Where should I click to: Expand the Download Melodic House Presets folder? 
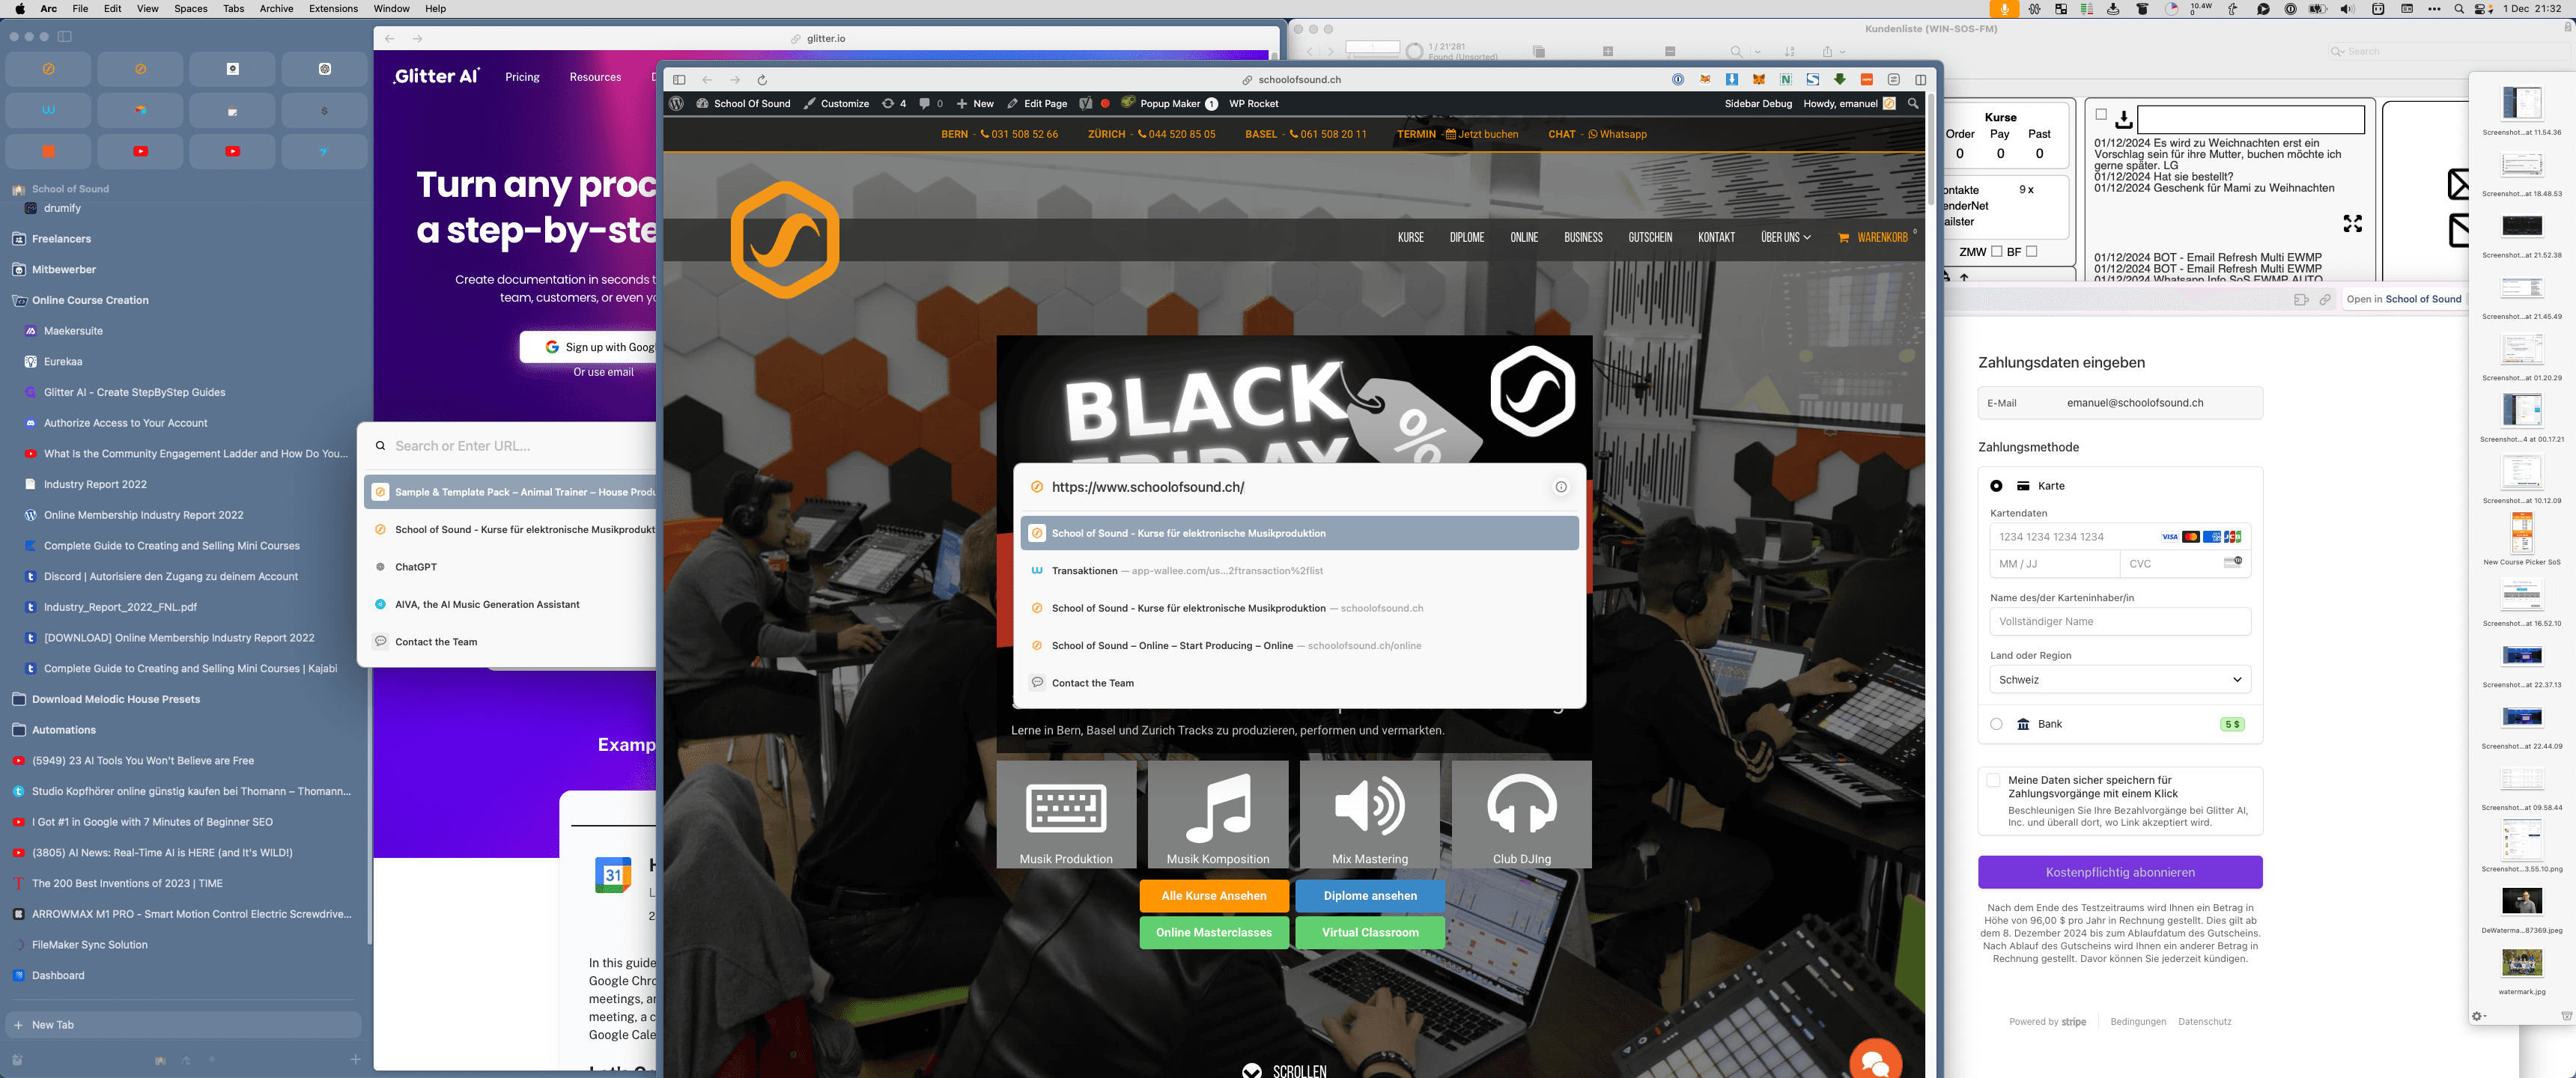click(x=116, y=699)
